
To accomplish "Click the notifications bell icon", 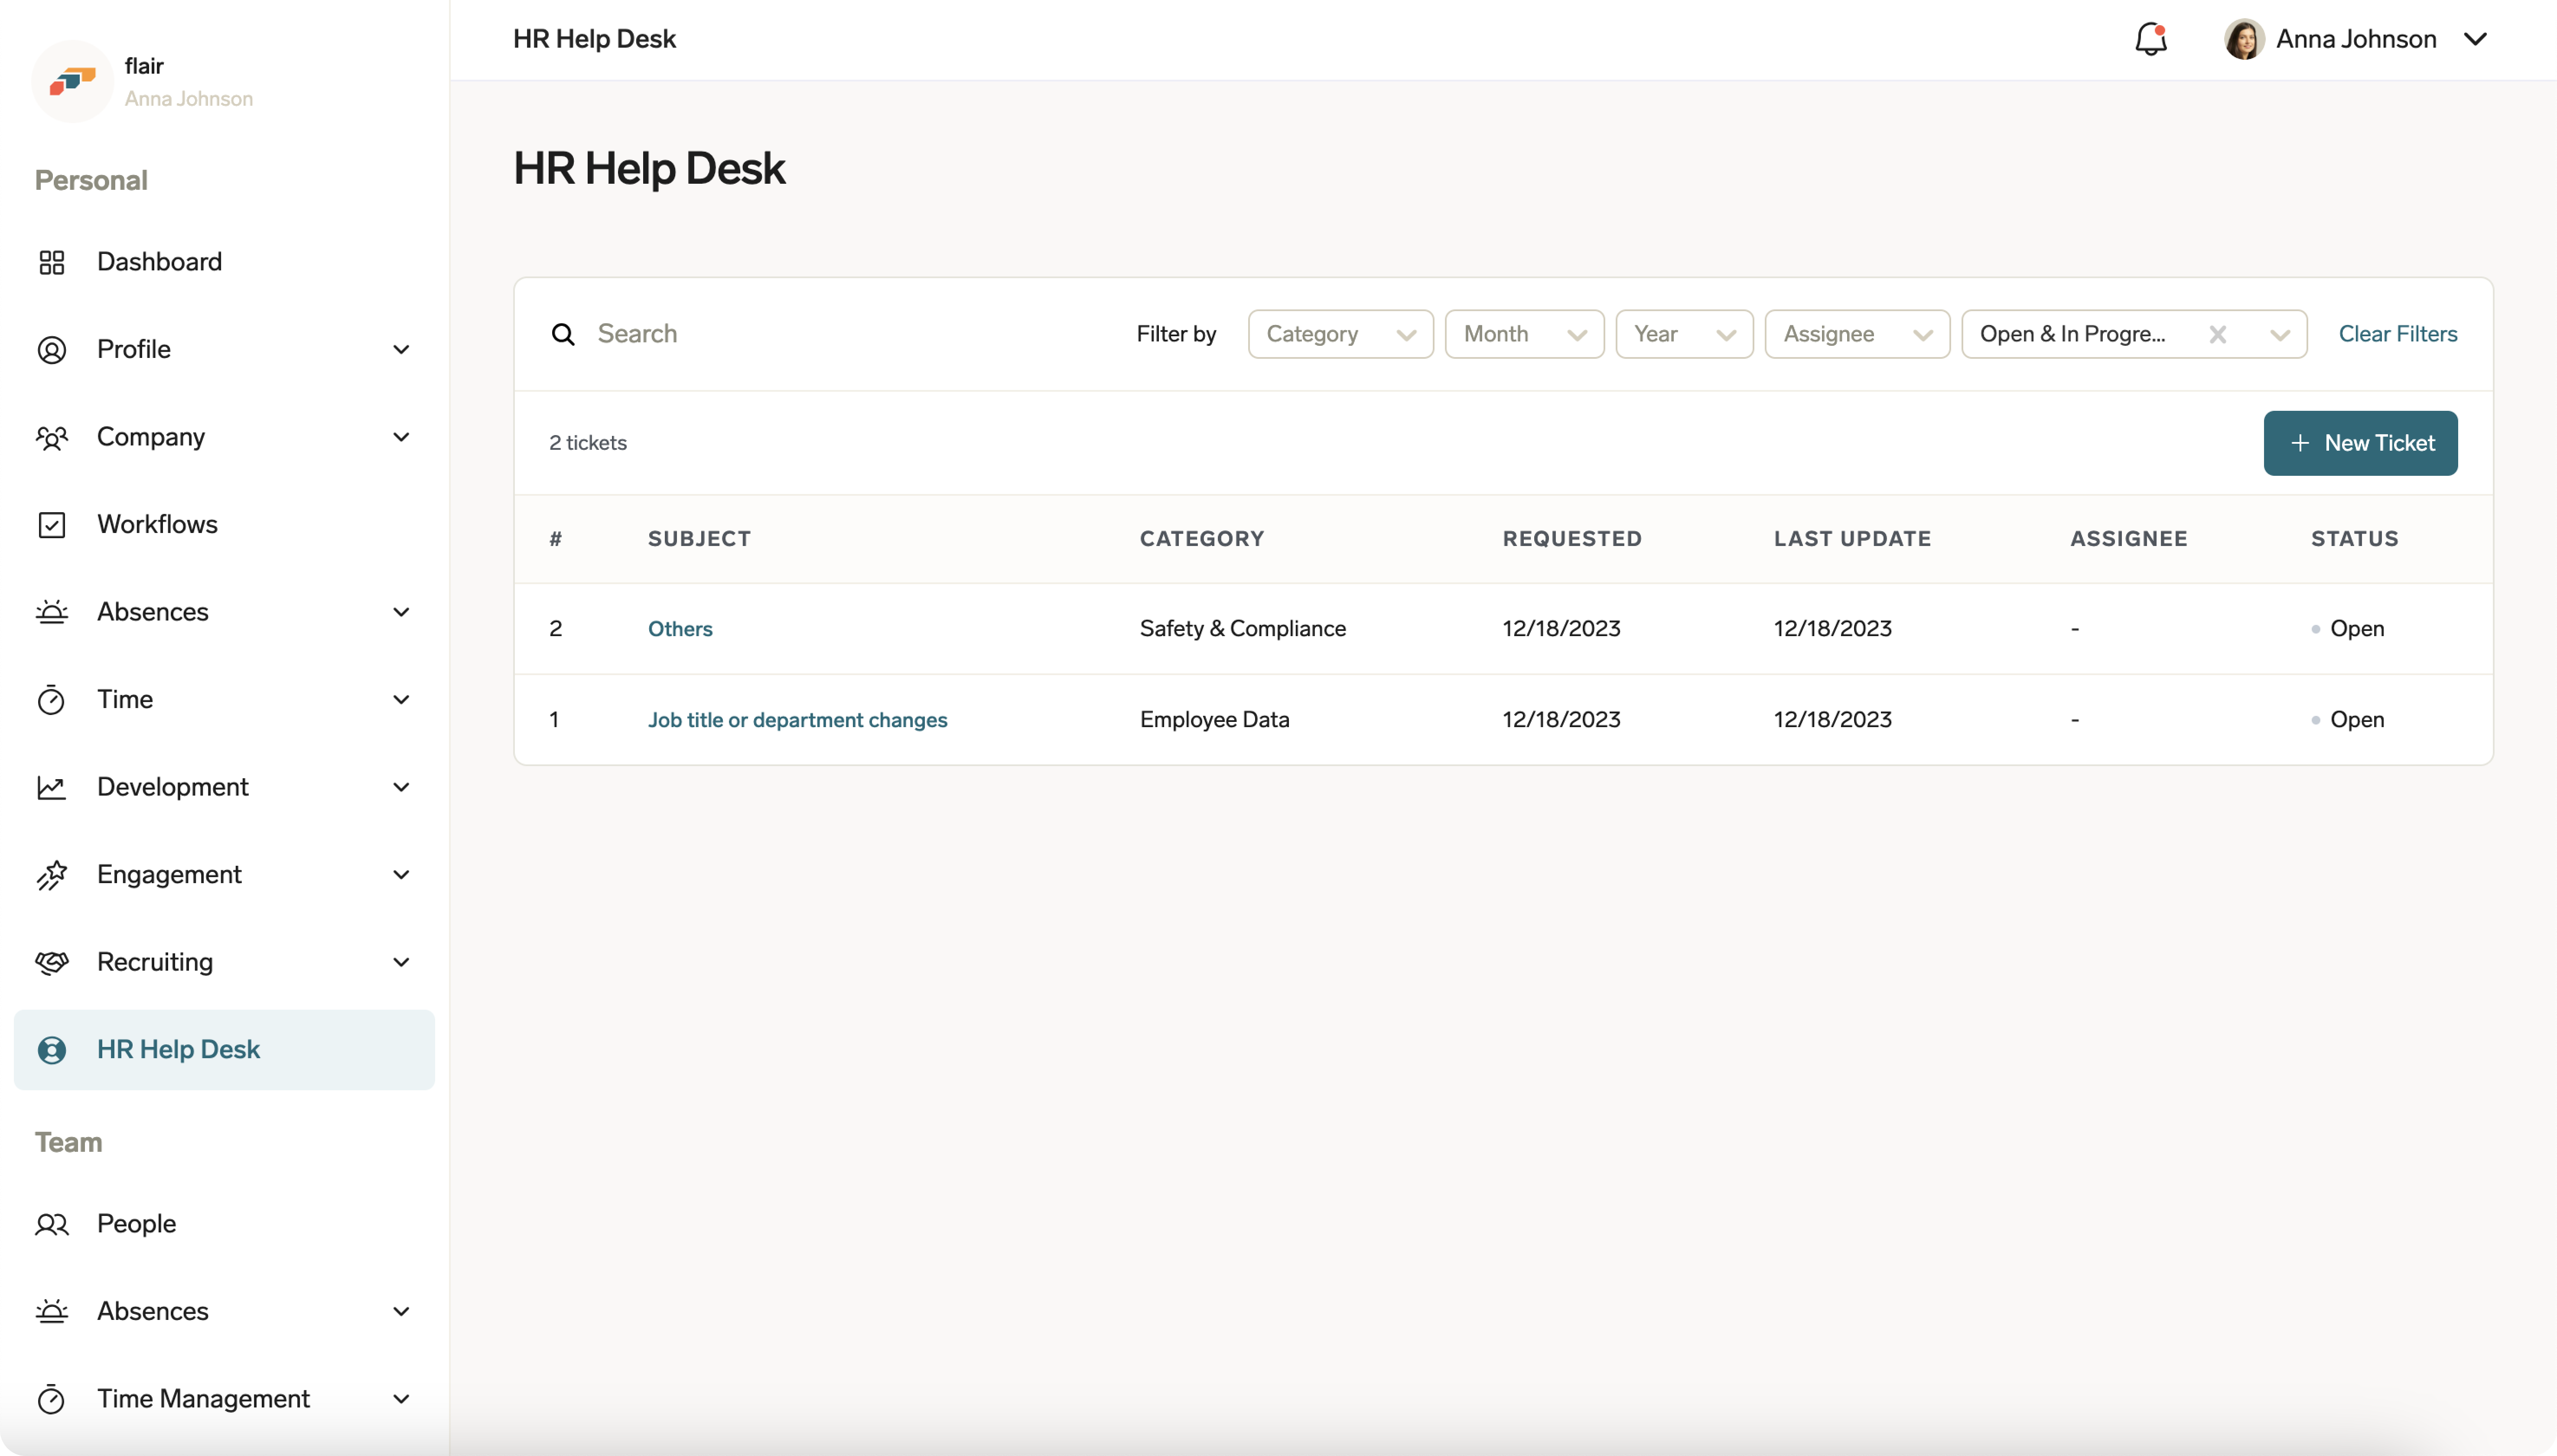I will point(2150,39).
